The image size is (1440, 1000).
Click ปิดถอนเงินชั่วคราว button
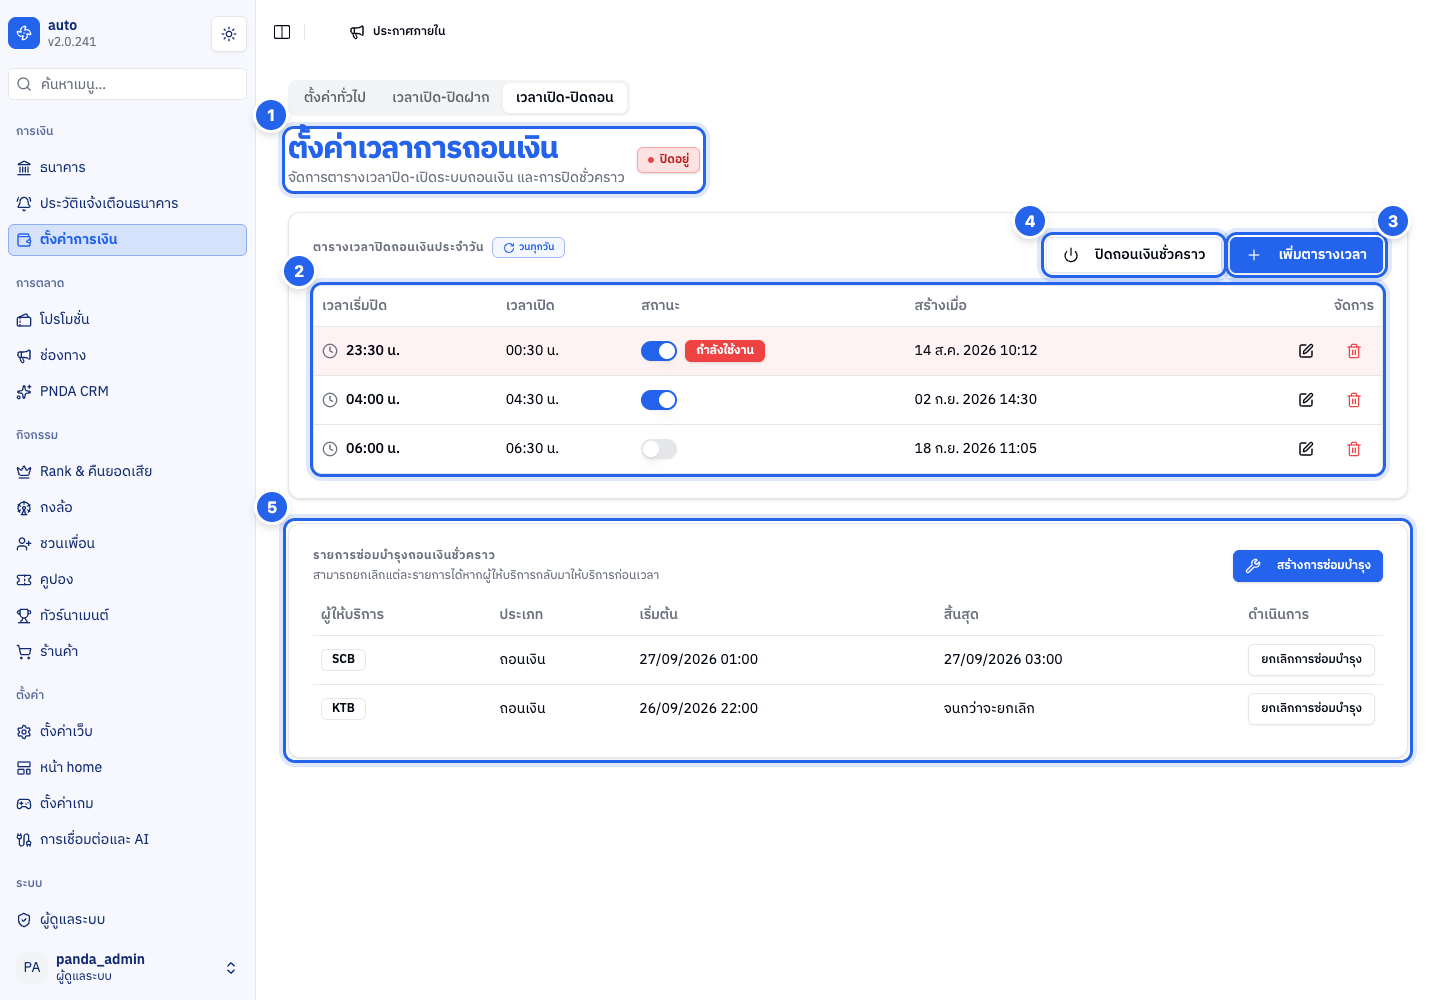tap(1134, 255)
